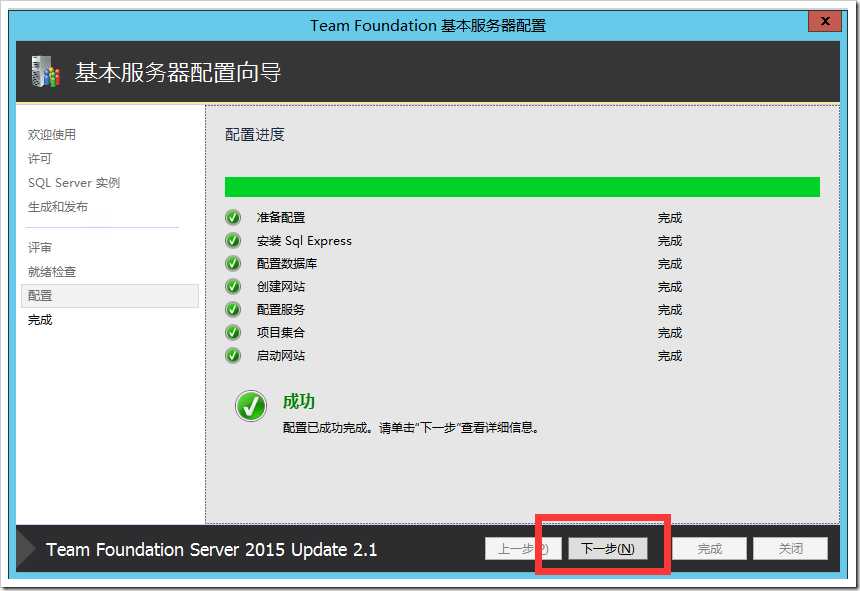This screenshot has height=591, width=860.
Task: Close the Team Foundation configuration window
Action: coord(824,21)
